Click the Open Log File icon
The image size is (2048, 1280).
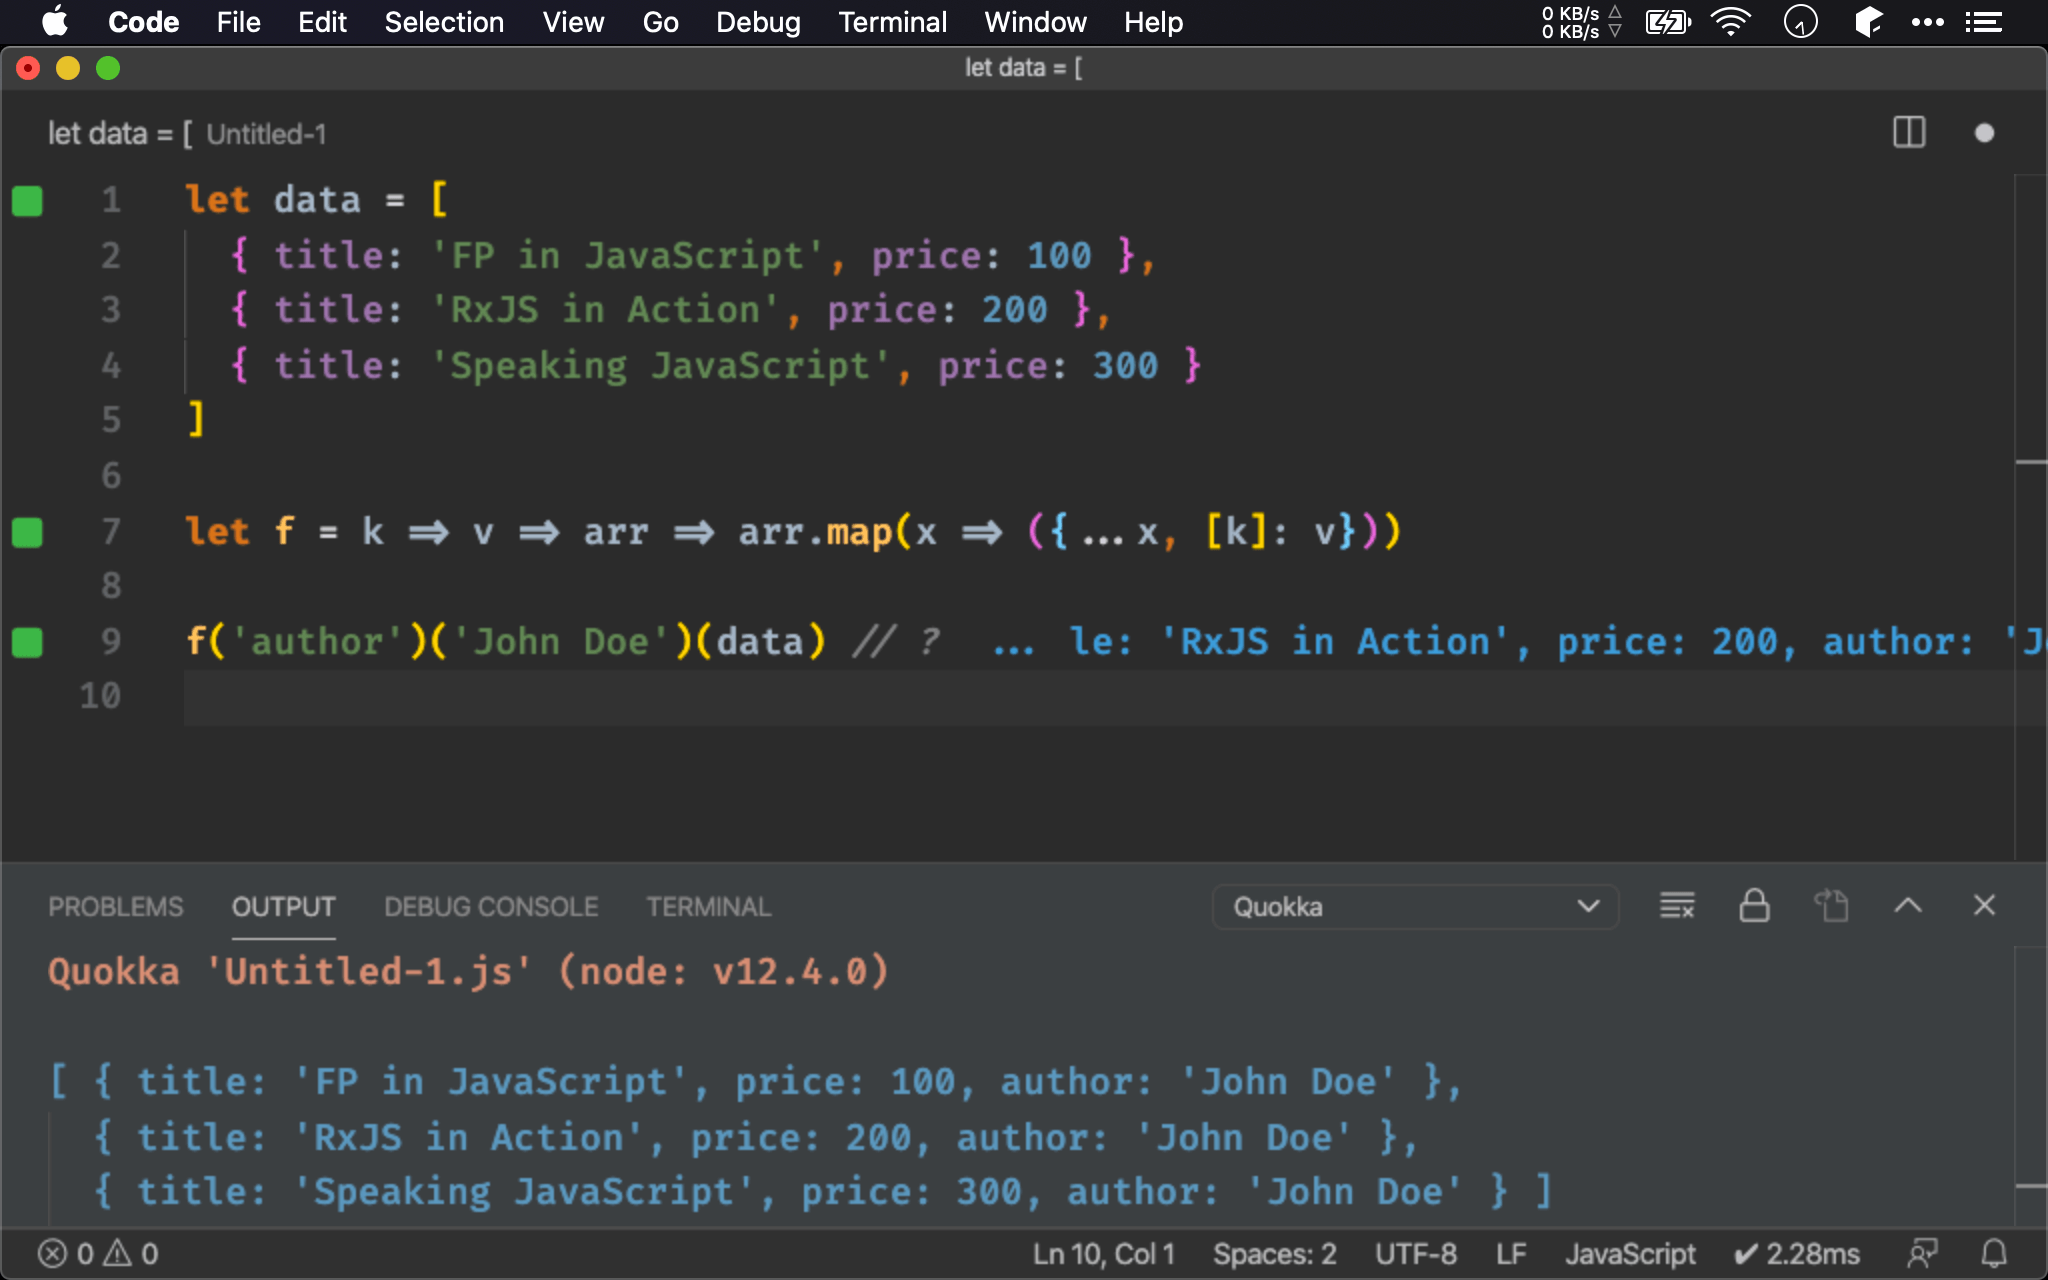pos(1831,906)
